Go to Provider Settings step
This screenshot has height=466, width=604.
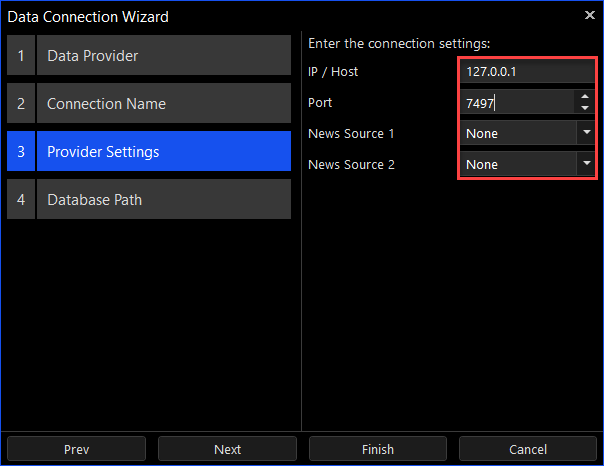(163, 152)
